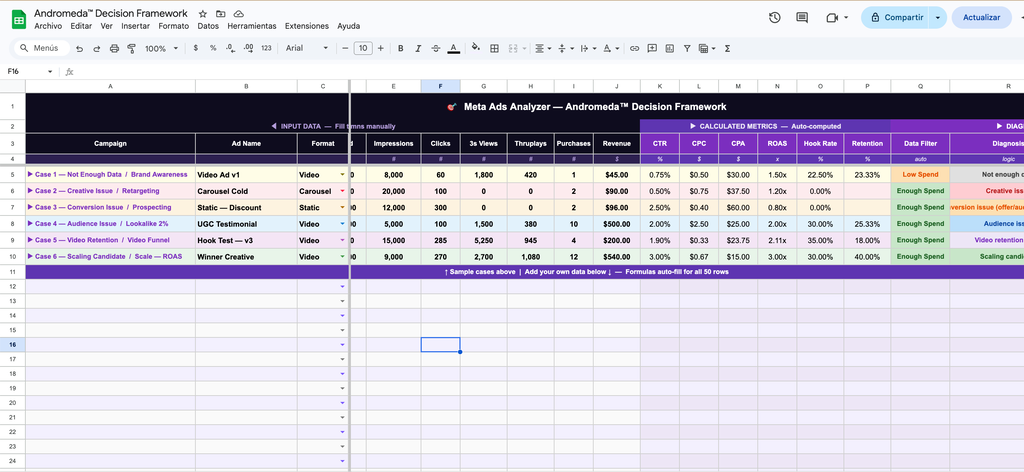Image resolution: width=1024 pixels, height=472 pixels.
Task: Open the Google Sheets home icon
Action: pyautogui.click(x=19, y=20)
